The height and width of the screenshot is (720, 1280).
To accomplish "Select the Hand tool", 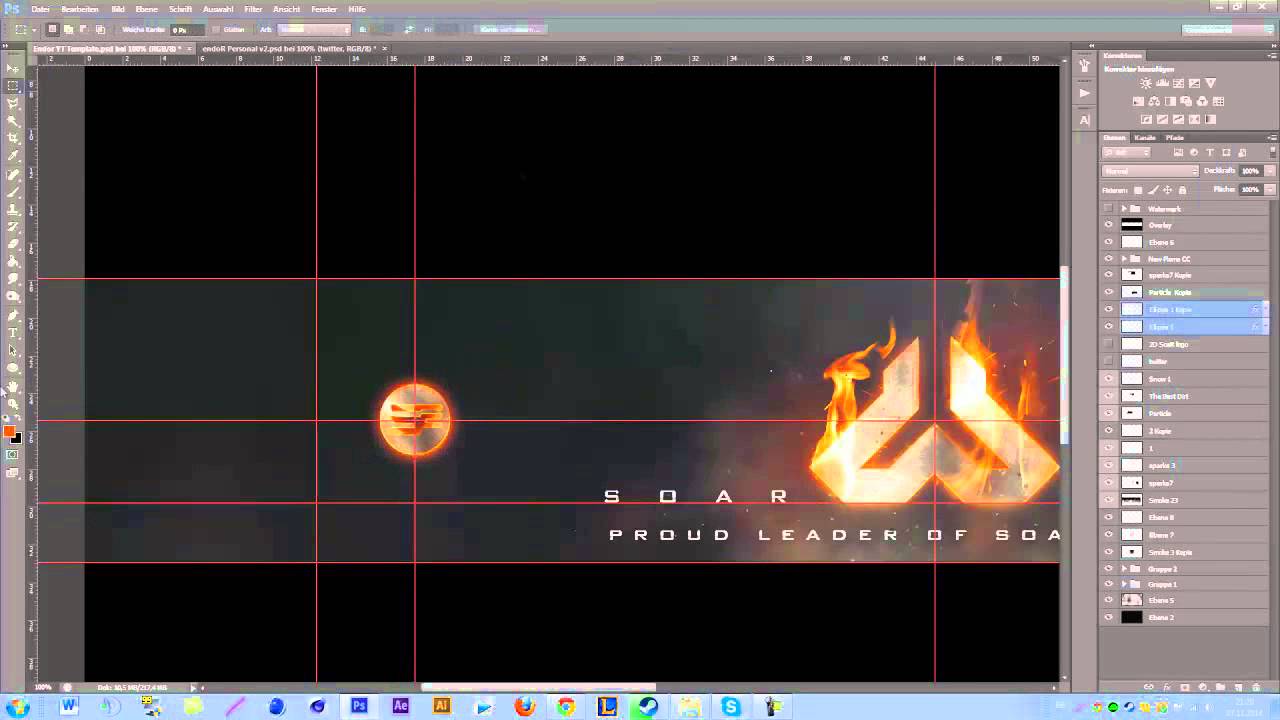I will 13,386.
